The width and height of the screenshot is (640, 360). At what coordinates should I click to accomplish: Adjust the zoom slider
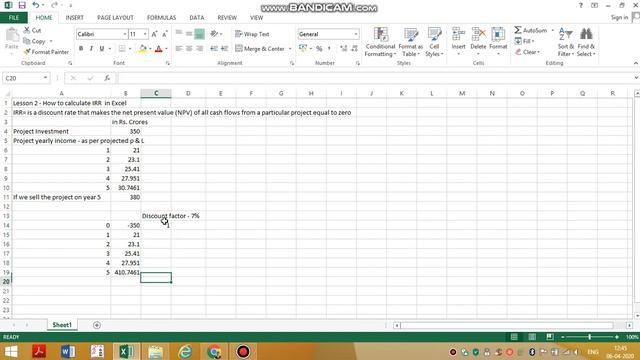589,337
